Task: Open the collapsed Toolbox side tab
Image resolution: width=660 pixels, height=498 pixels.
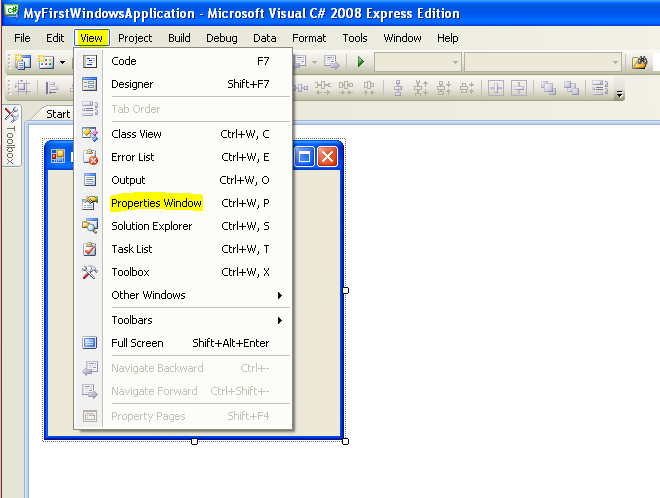Action: click(x=11, y=136)
